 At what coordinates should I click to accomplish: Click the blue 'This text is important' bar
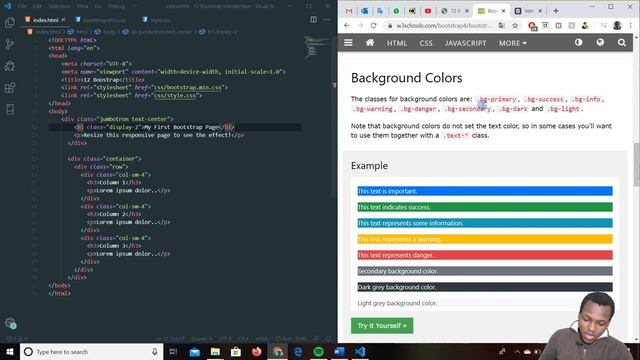pyautogui.click(x=485, y=191)
